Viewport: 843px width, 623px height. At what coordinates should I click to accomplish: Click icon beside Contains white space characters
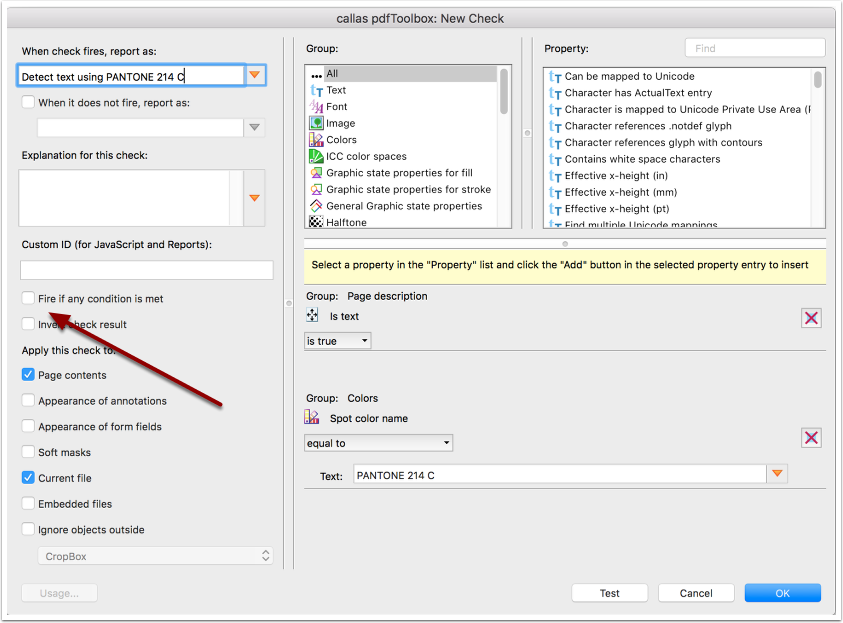coord(555,160)
